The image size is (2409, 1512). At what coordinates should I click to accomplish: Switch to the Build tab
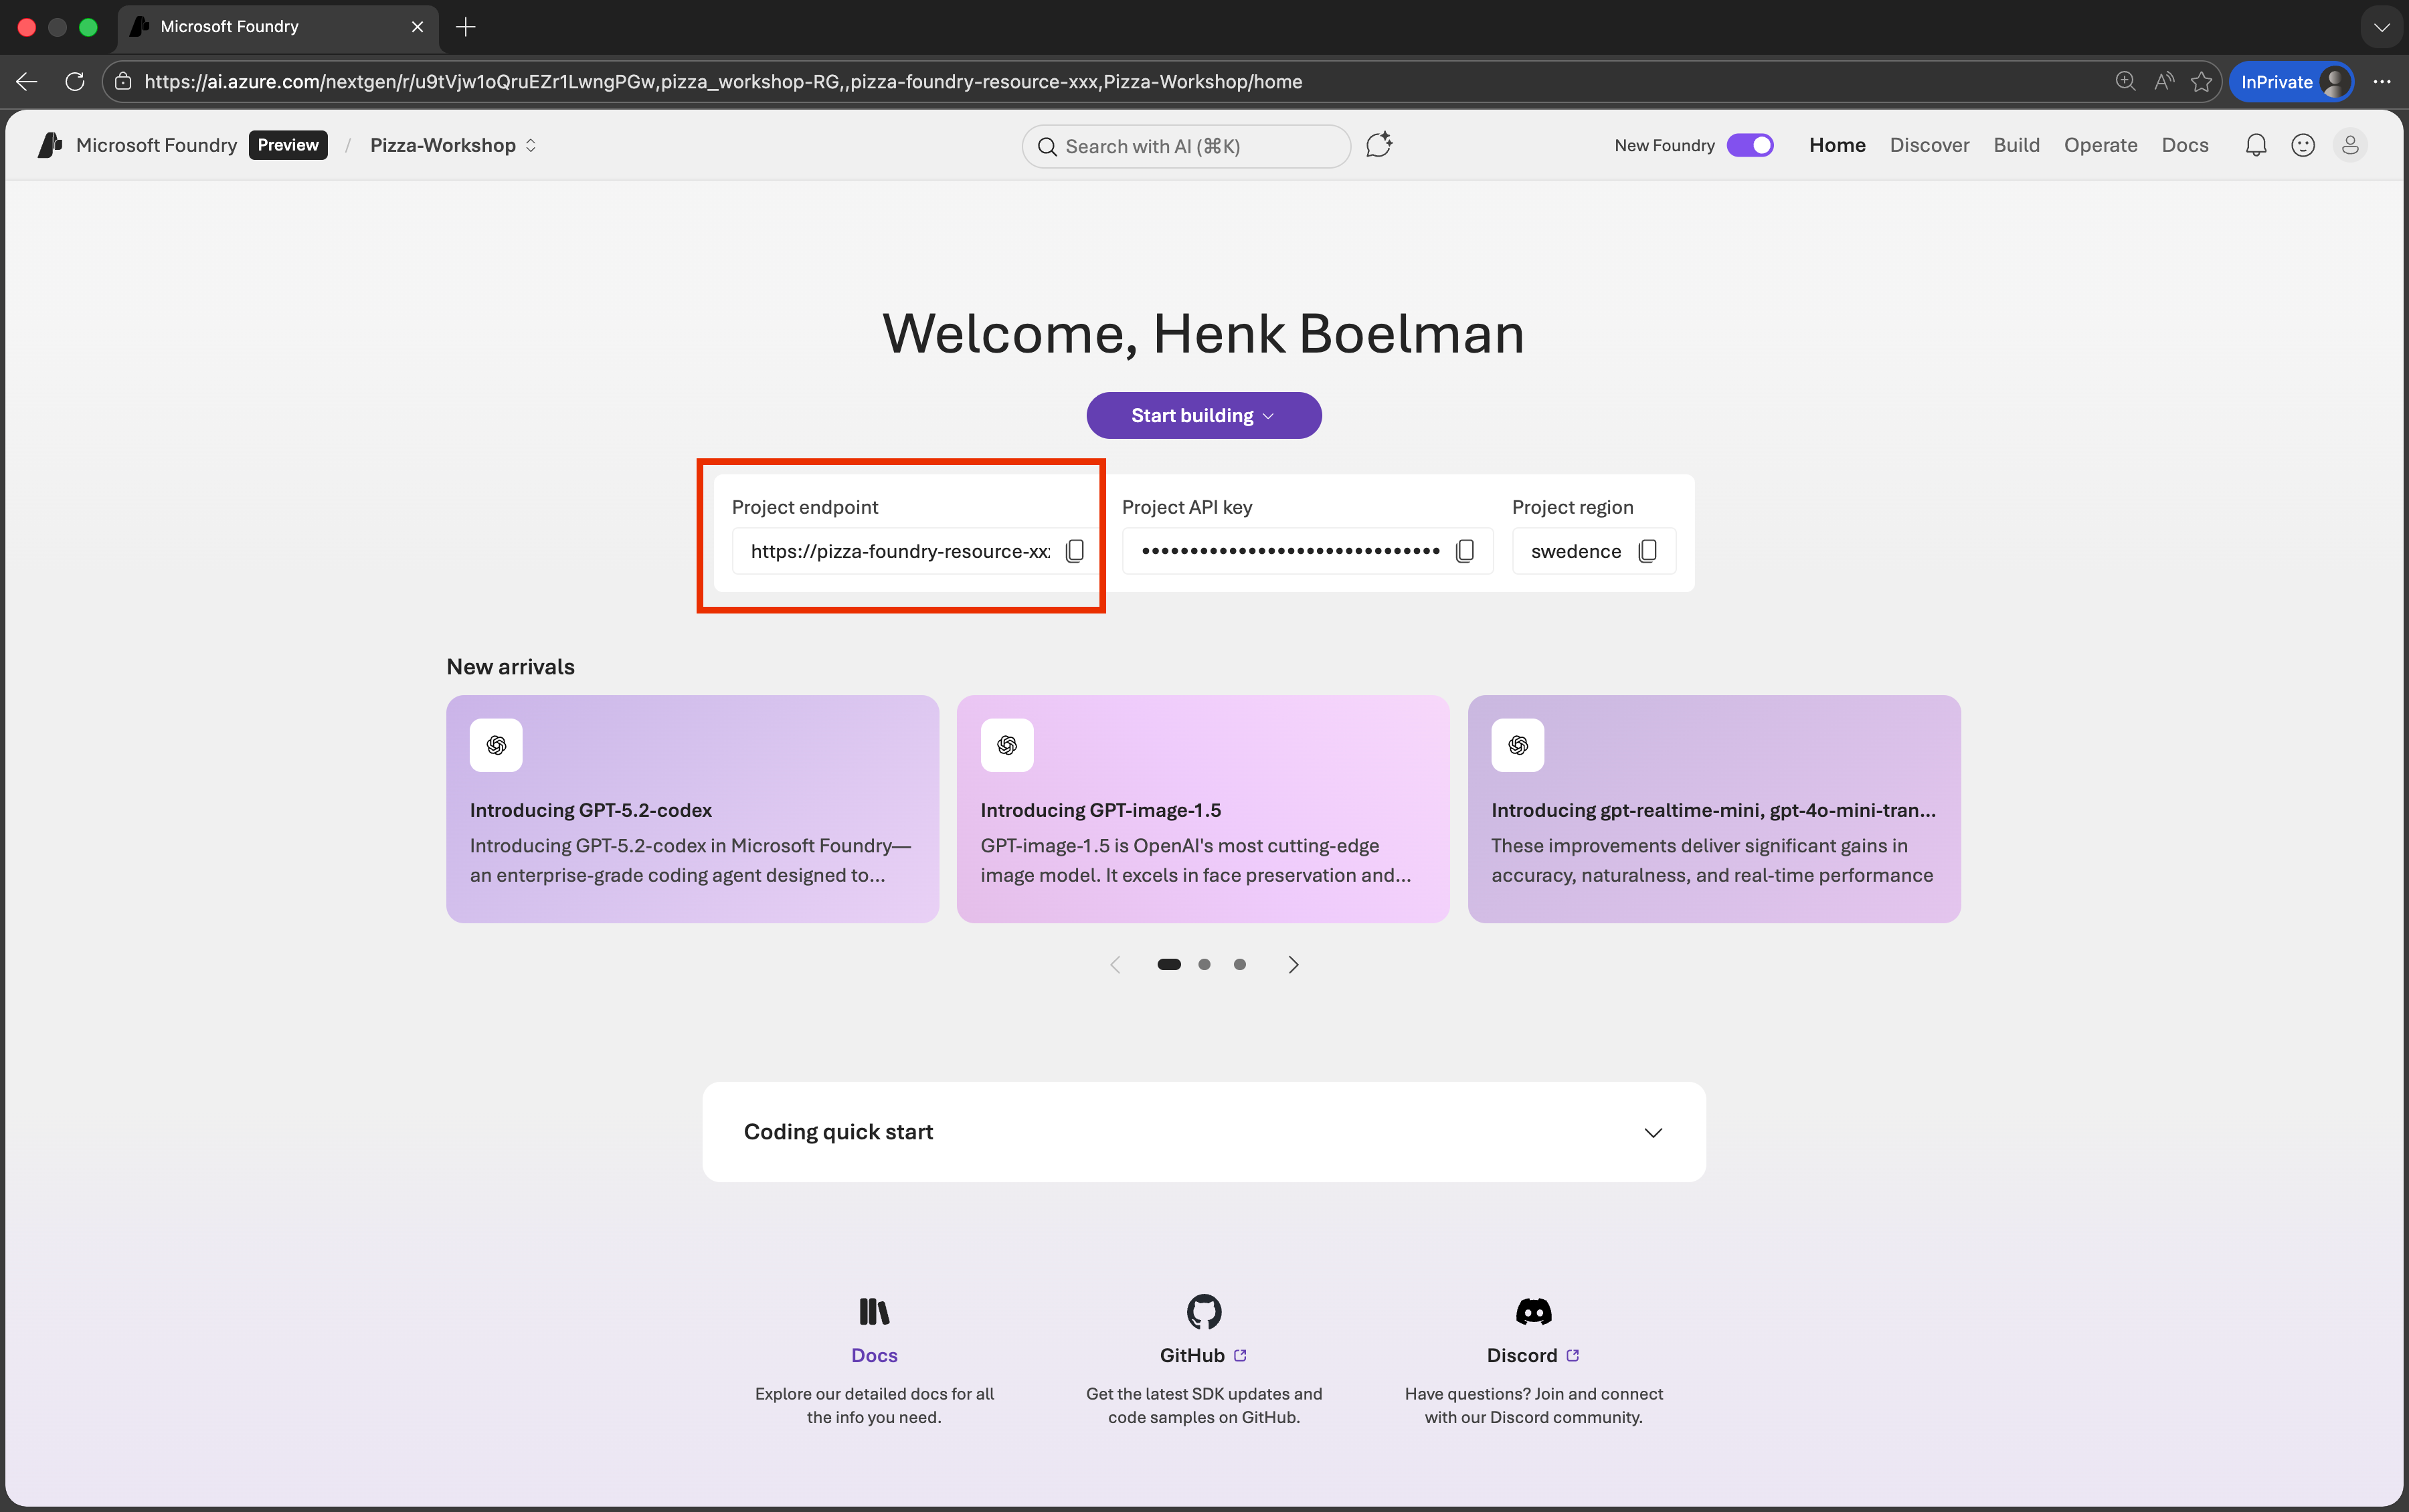pos(2016,146)
